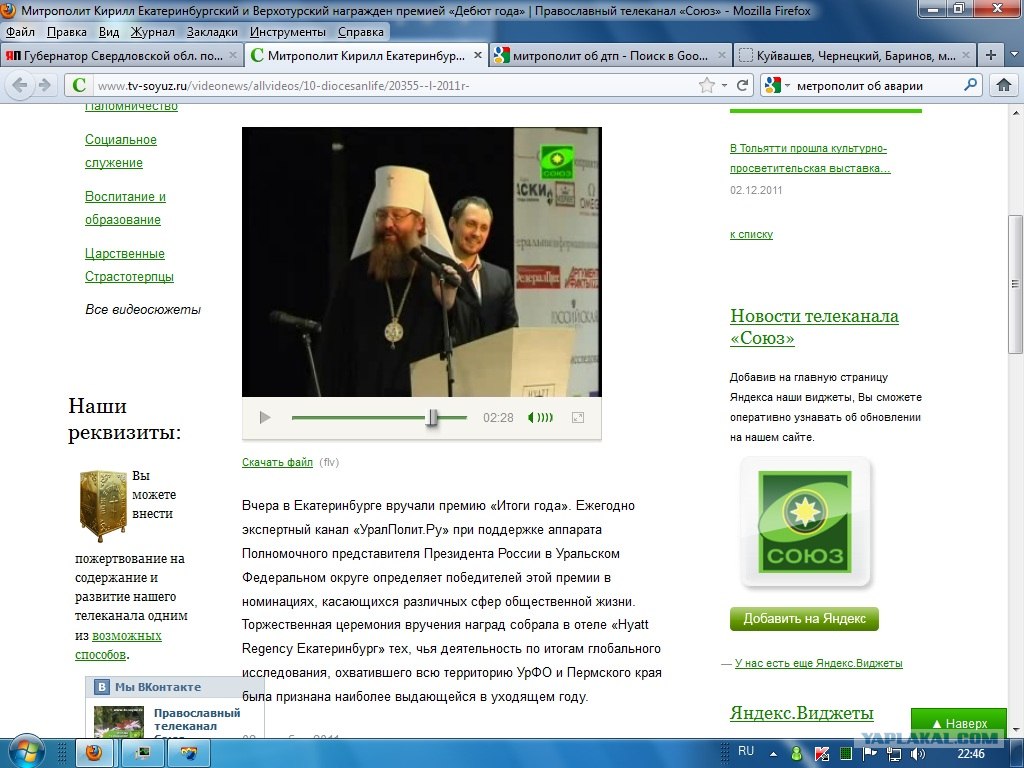Click the Firefox taskbar button
Screen dimensions: 1024x768
coord(94,753)
